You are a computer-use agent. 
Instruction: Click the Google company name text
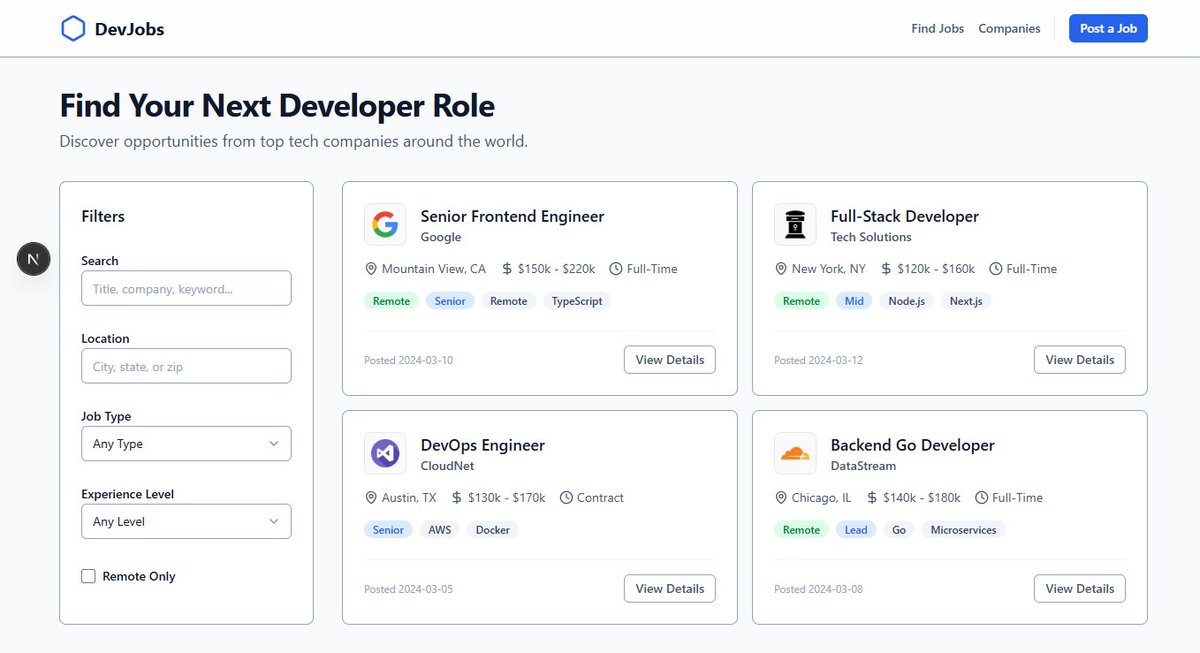pyautogui.click(x=441, y=238)
